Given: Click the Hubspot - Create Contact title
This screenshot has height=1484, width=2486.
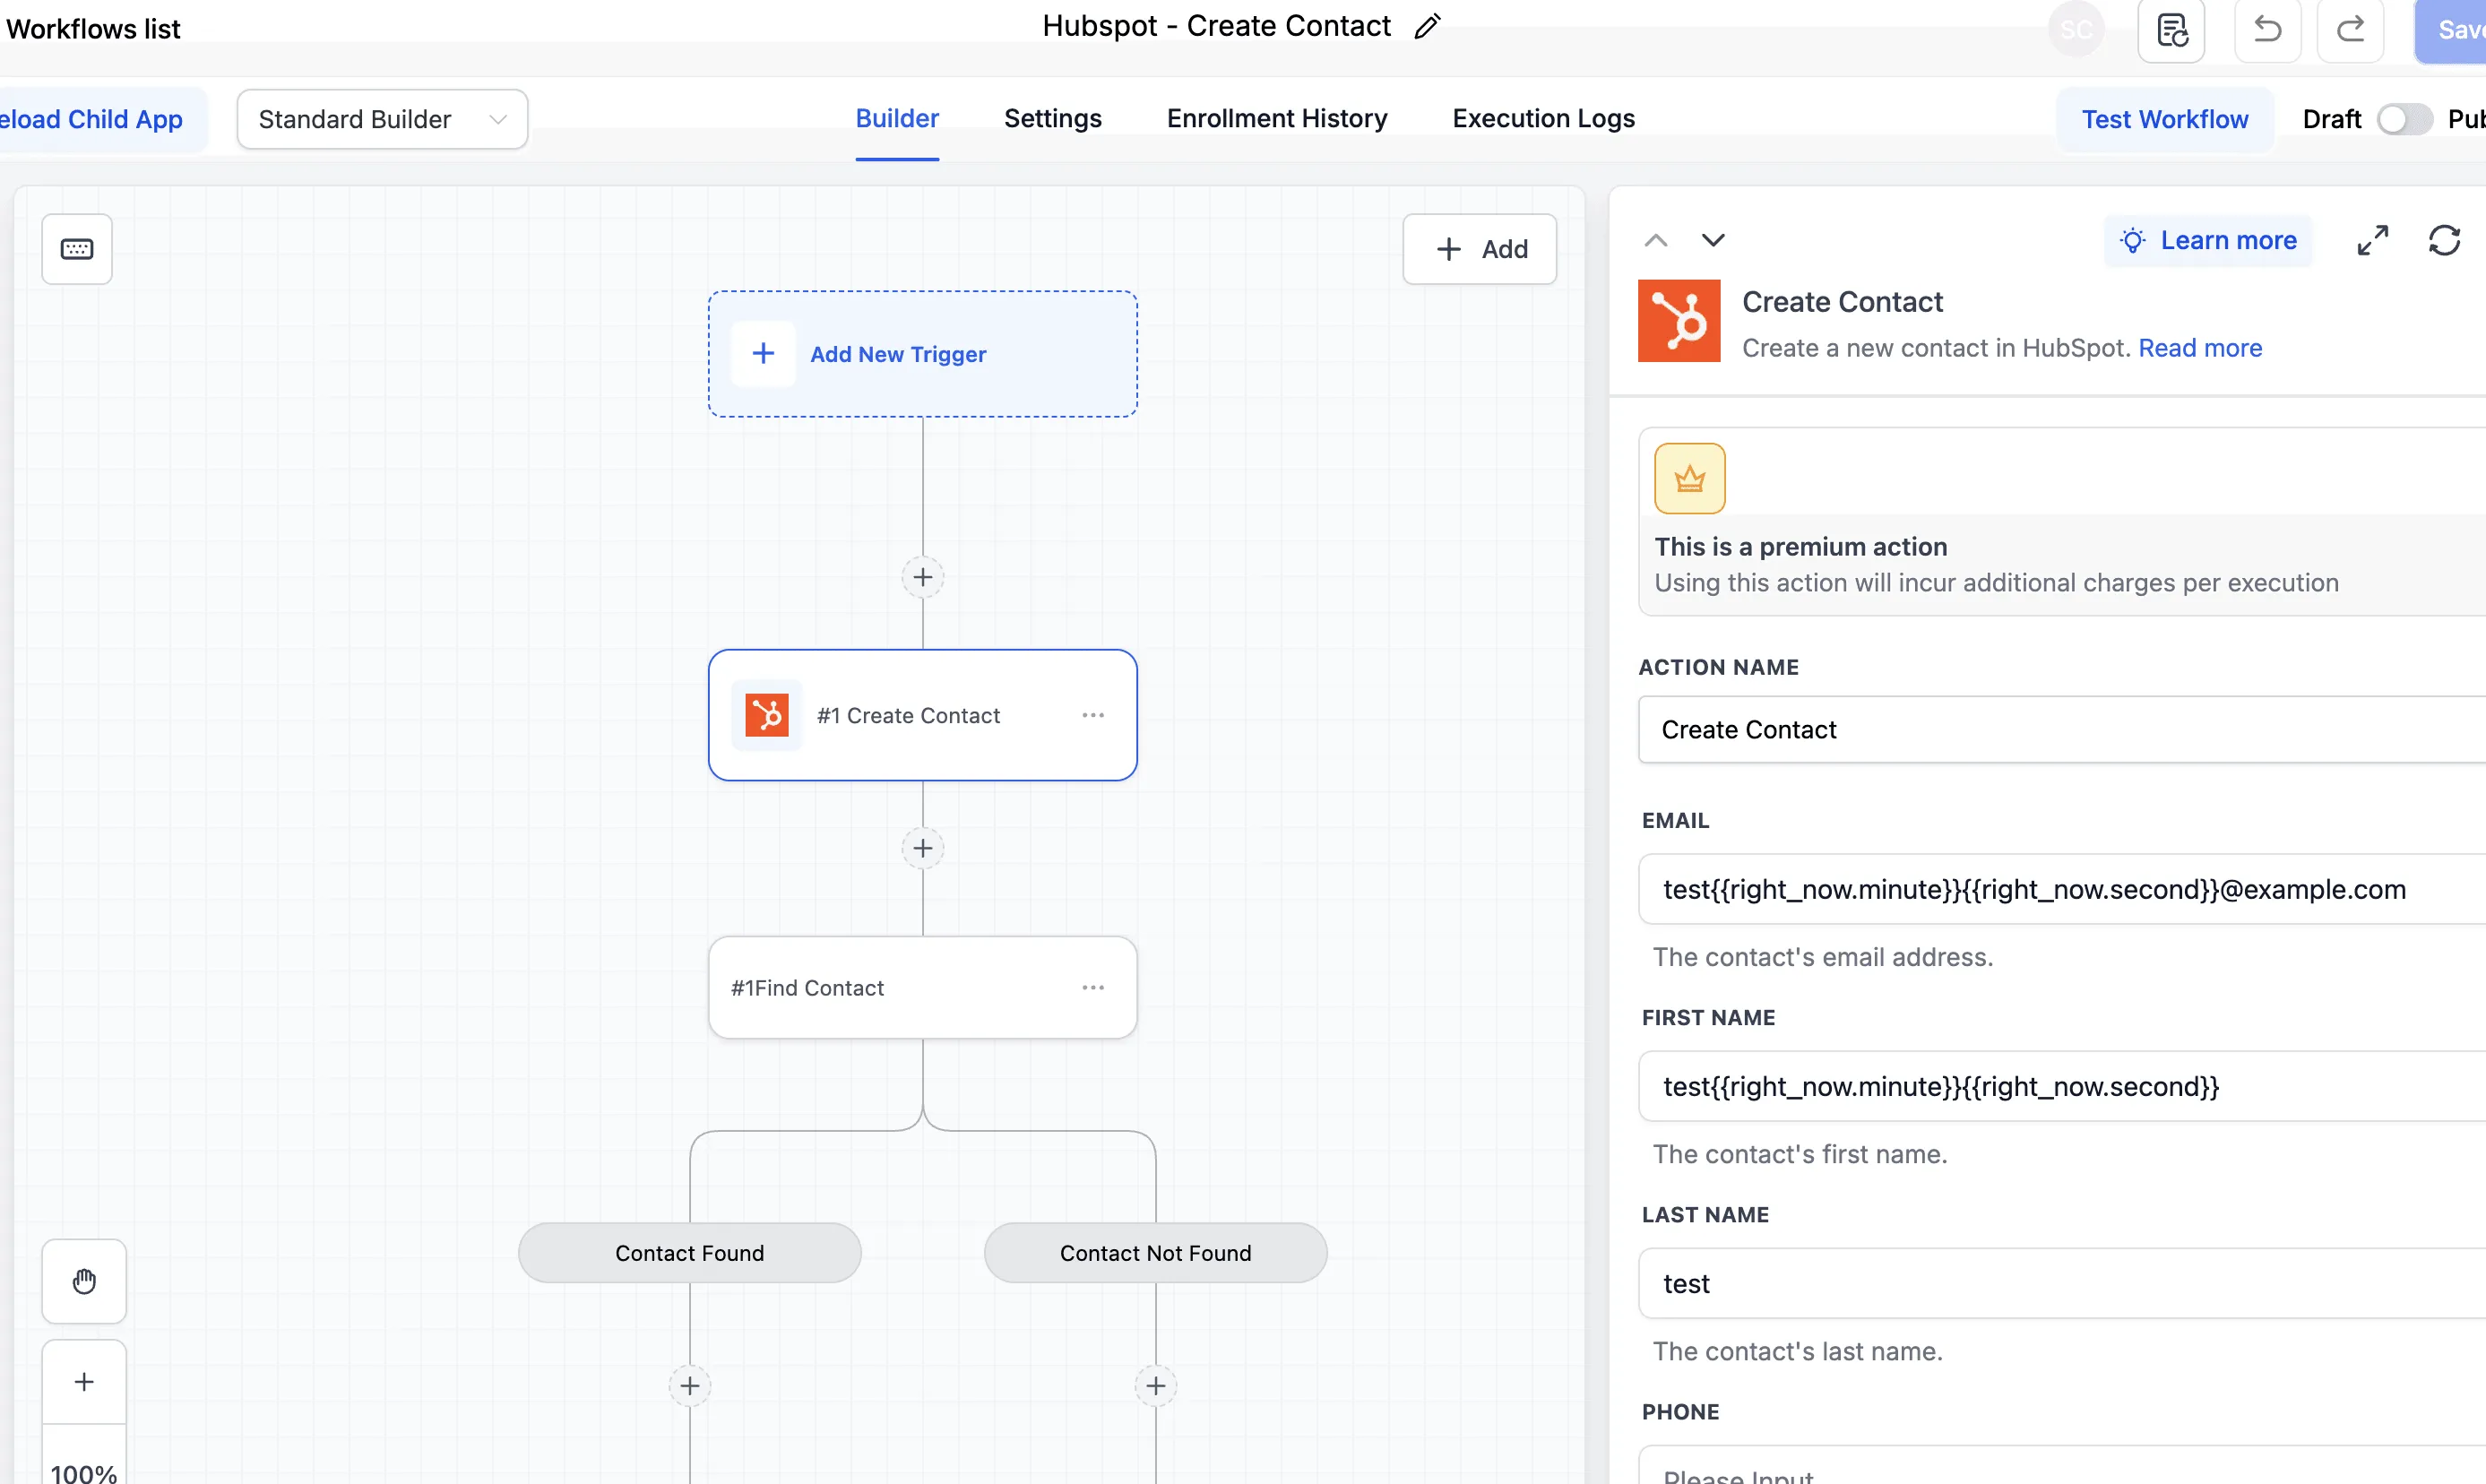Looking at the screenshot, I should [x=1216, y=26].
